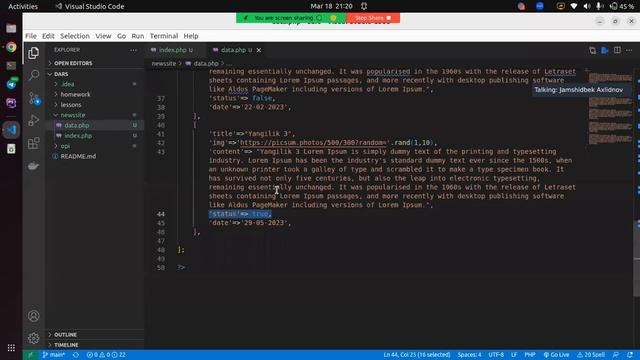640x360 pixels.
Task: Expand the OPEN EDITORS section
Action: pos(73,63)
